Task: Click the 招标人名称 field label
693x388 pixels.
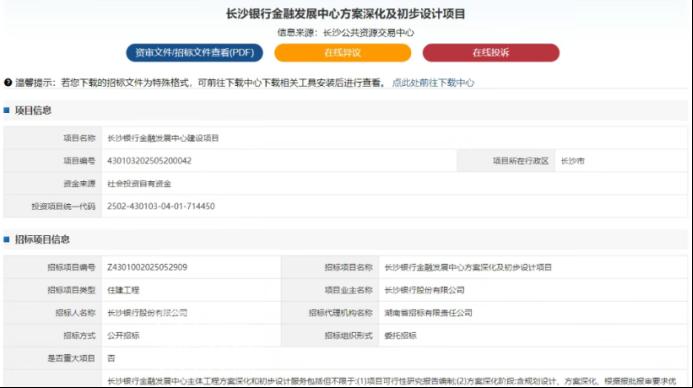Action: [76, 312]
